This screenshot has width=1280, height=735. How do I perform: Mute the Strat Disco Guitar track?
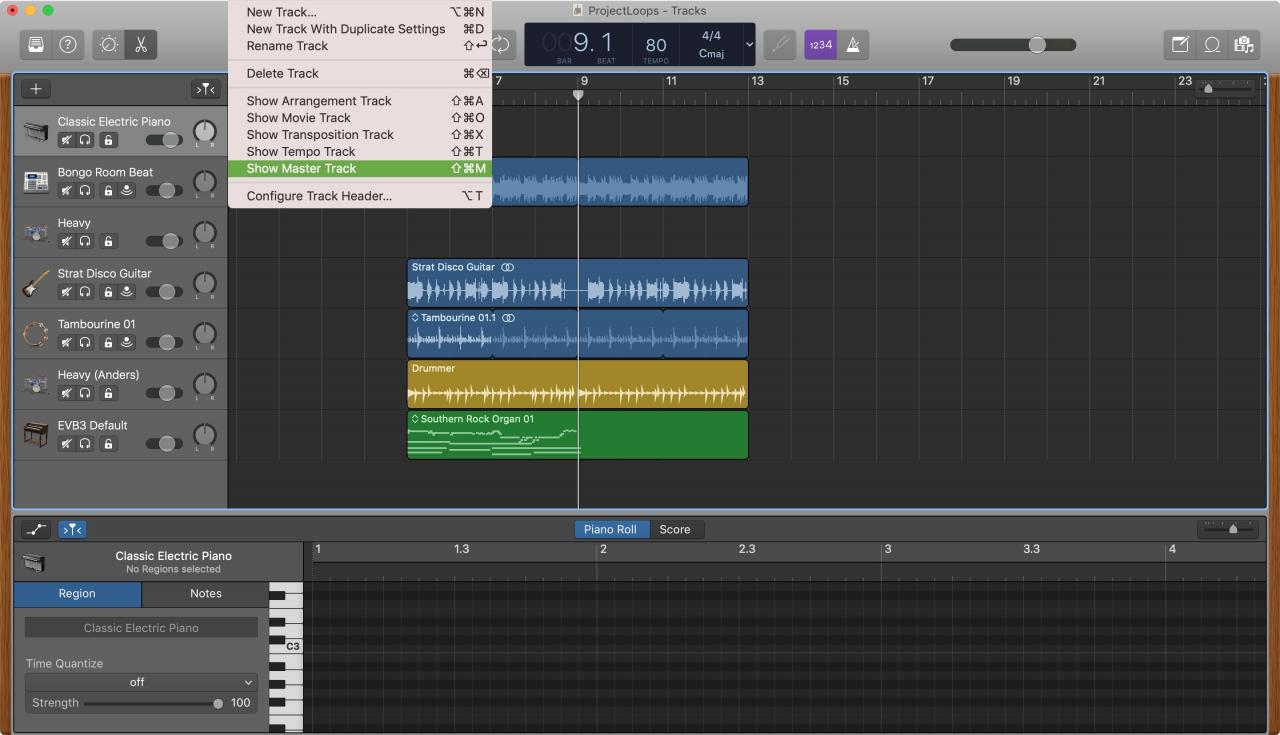[x=66, y=292]
